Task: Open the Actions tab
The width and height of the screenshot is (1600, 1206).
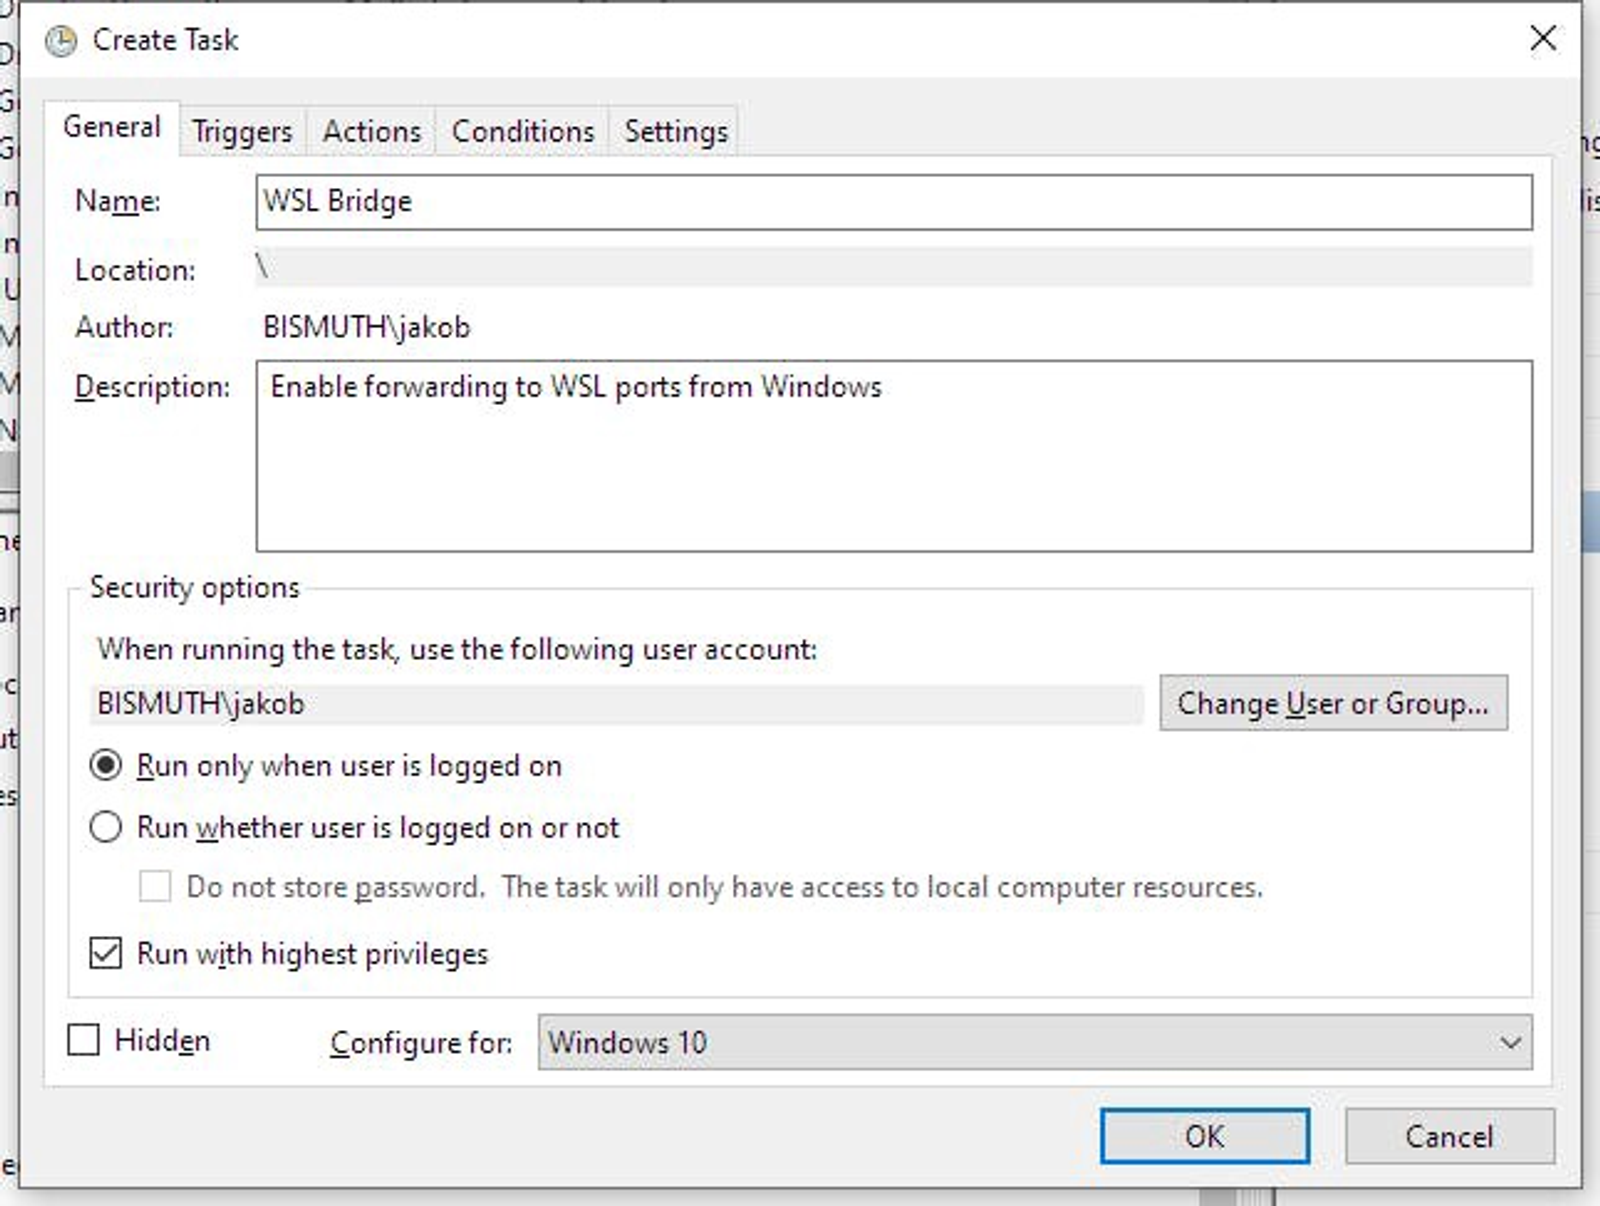Action: coord(372,131)
